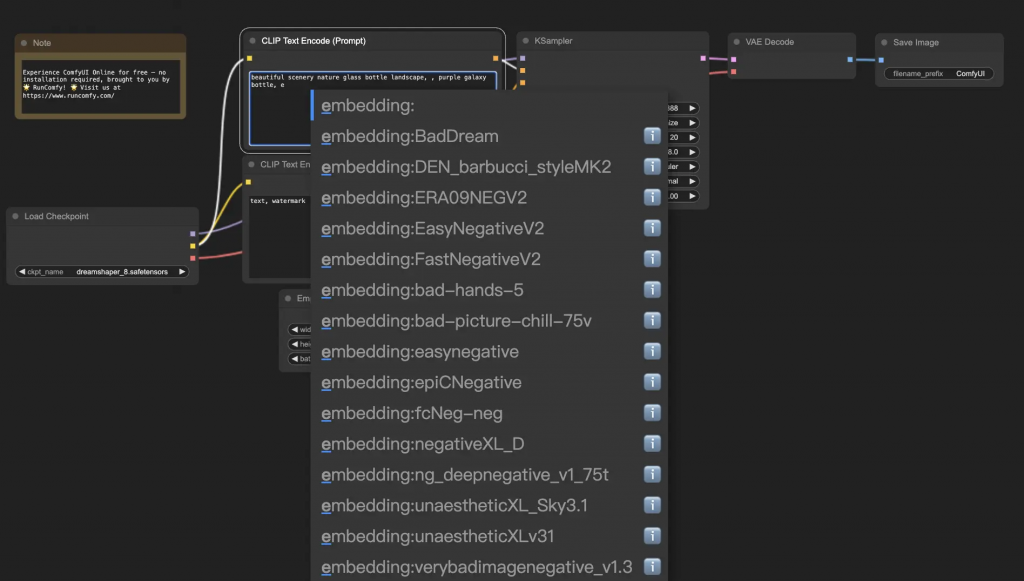Image resolution: width=1024 pixels, height=581 pixels.
Task: Click the Note node text area
Action: tap(100, 87)
